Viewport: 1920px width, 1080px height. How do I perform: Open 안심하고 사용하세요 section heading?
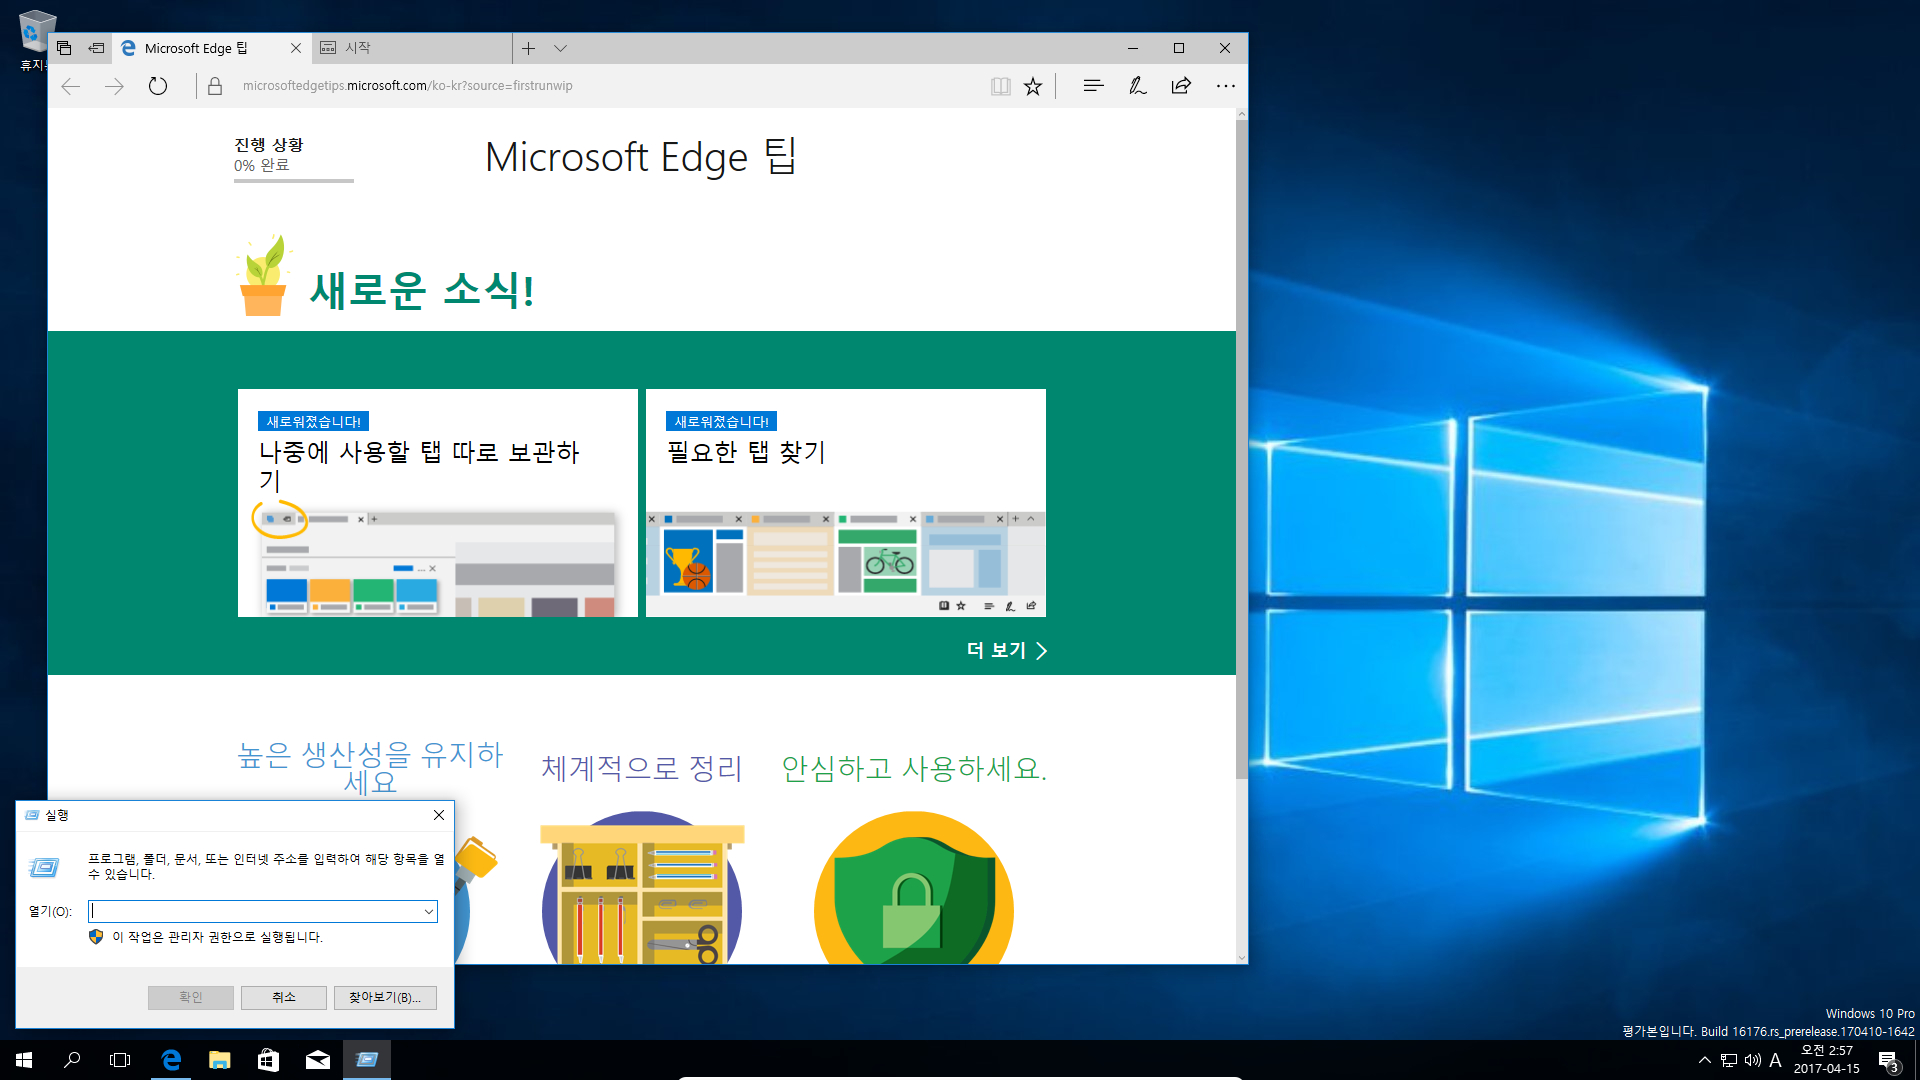click(x=913, y=768)
